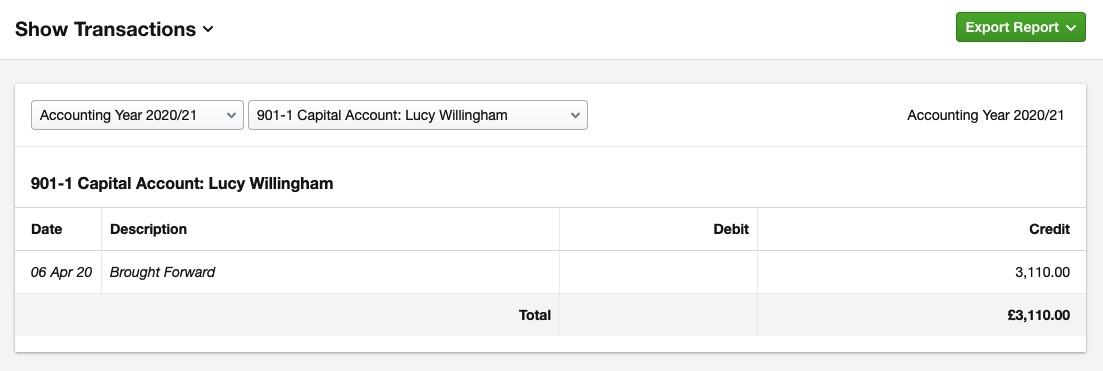1103x371 pixels.
Task: Click the 06 Apr 20 date cell
Action: point(61,272)
